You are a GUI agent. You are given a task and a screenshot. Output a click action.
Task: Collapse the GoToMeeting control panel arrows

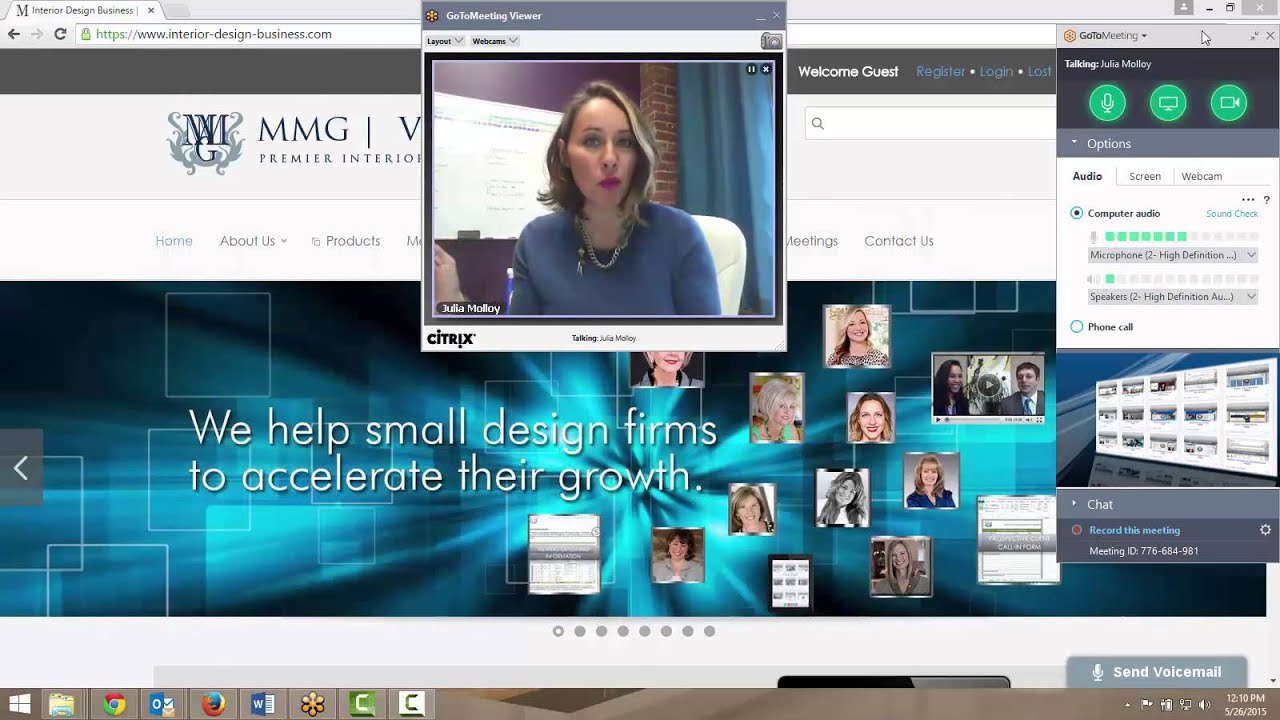pos(1254,36)
